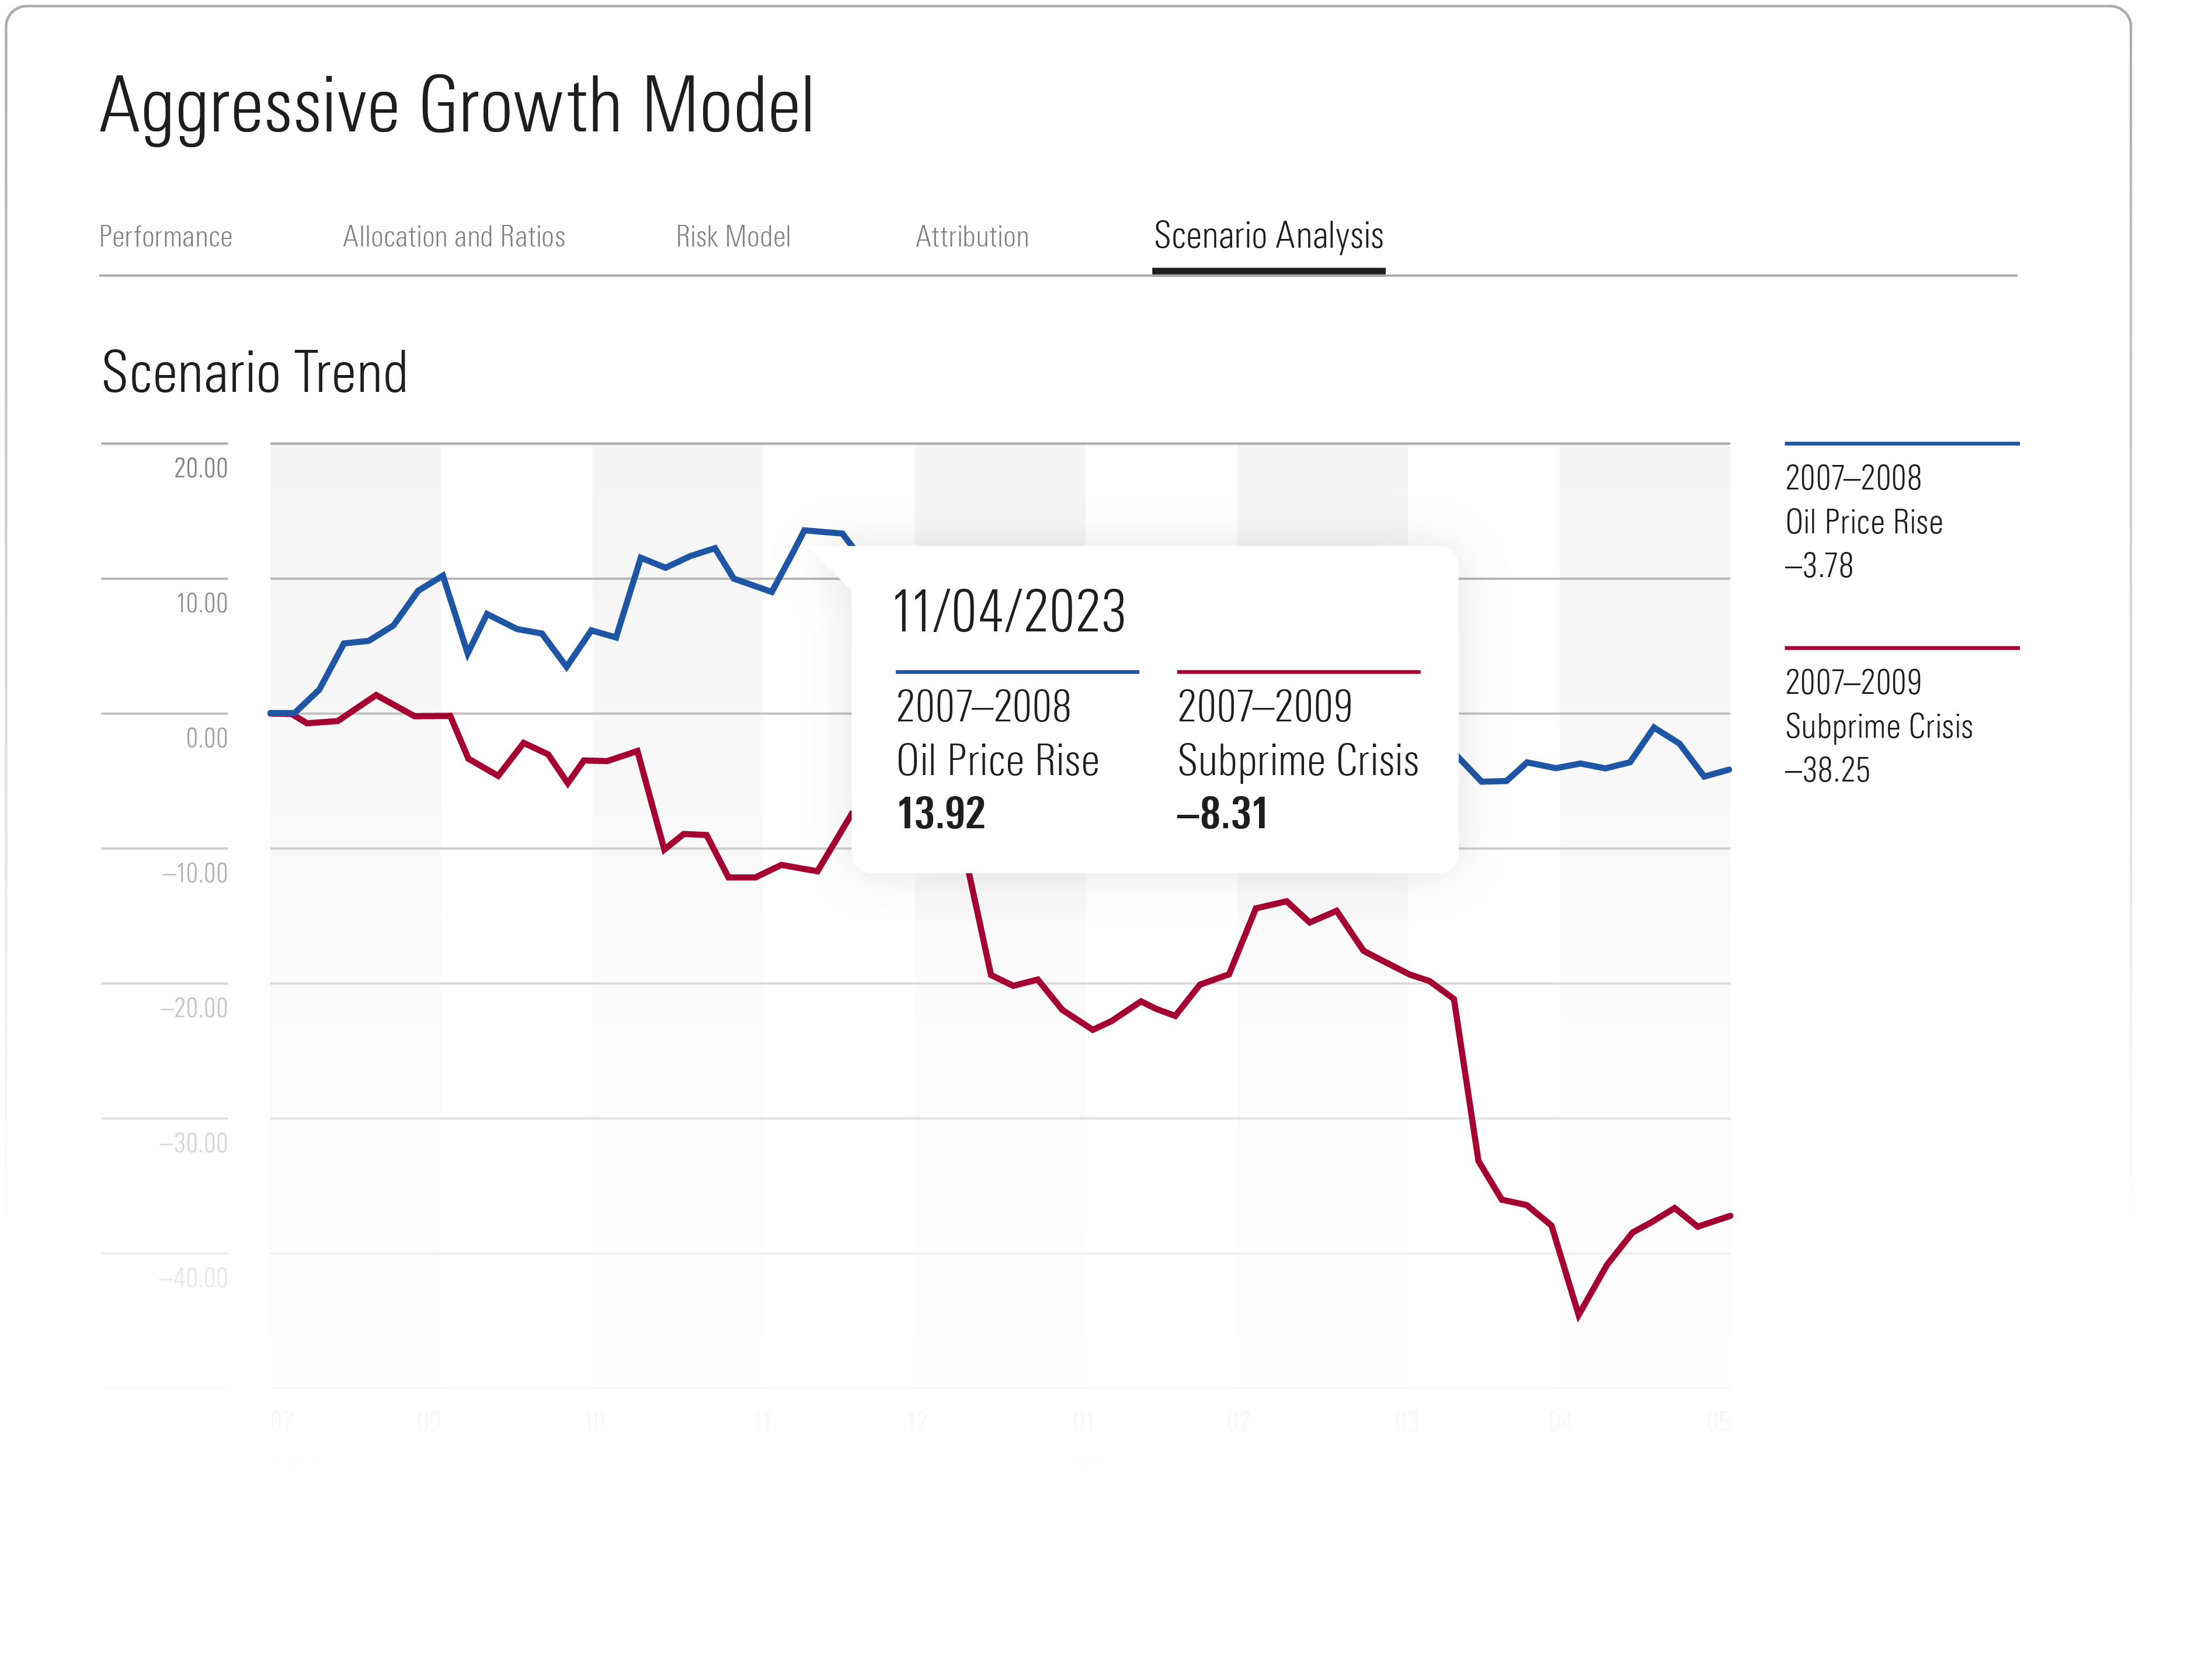
Task: Click the 13.92 value in tooltip
Action: tap(941, 813)
